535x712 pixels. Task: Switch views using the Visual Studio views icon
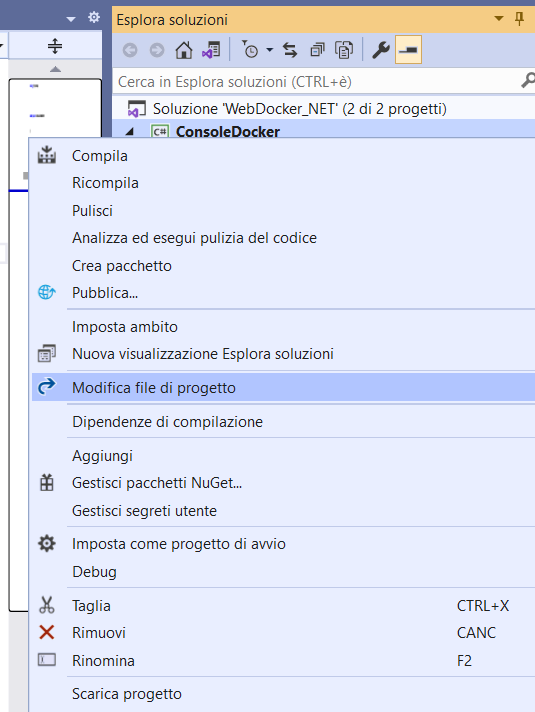click(211, 50)
